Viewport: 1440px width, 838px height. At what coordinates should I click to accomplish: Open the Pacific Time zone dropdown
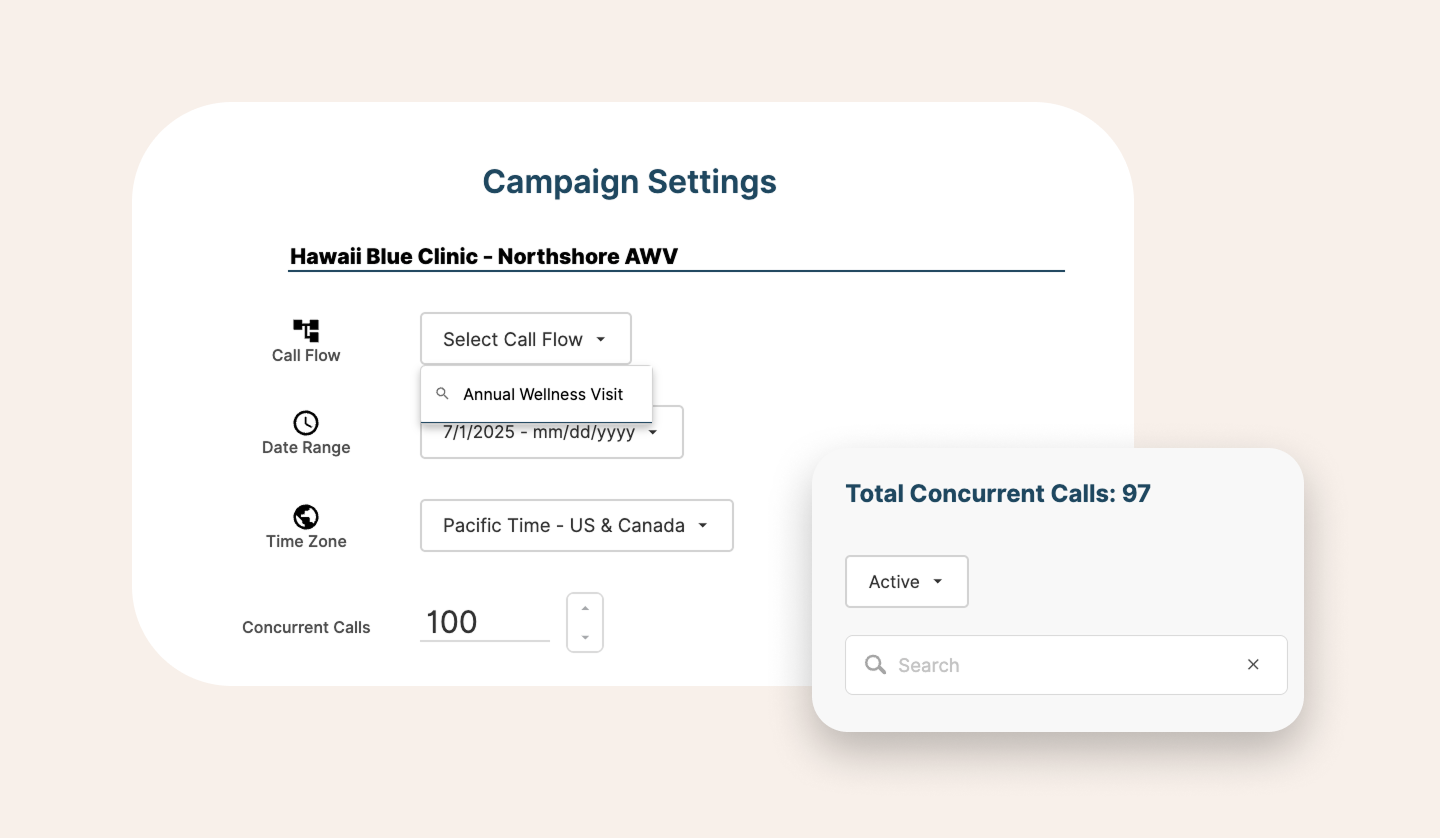point(576,525)
